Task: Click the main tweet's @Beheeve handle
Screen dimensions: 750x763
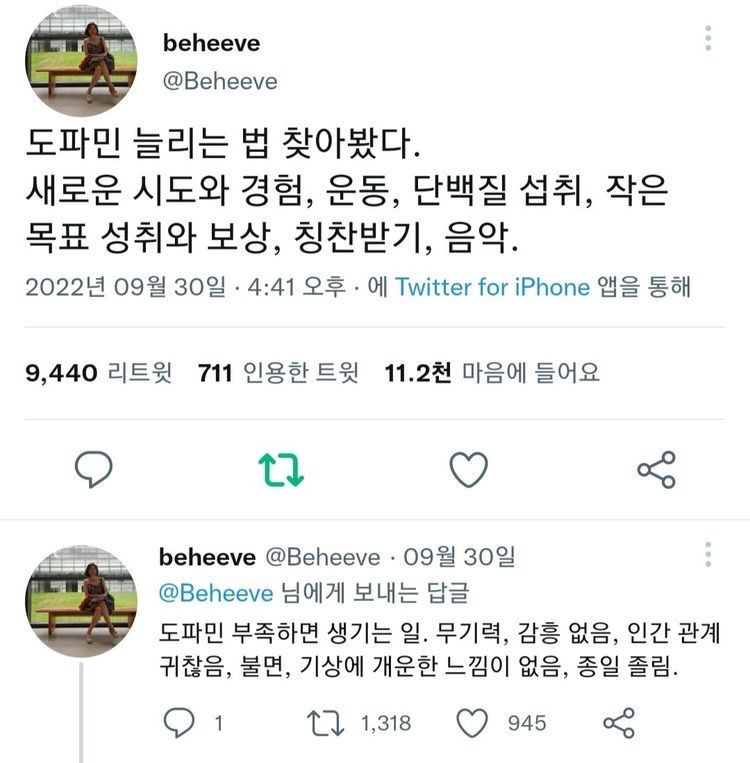Action: tap(219, 81)
